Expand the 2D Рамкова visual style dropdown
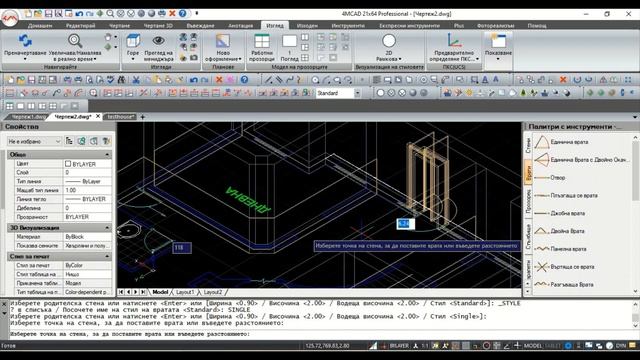This screenshot has width=640, height=360. click(x=400, y=59)
